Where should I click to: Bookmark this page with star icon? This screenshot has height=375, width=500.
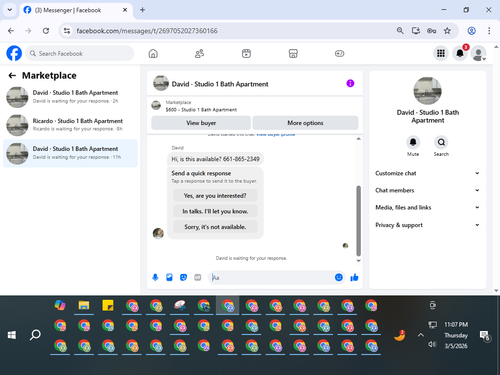[x=447, y=31]
